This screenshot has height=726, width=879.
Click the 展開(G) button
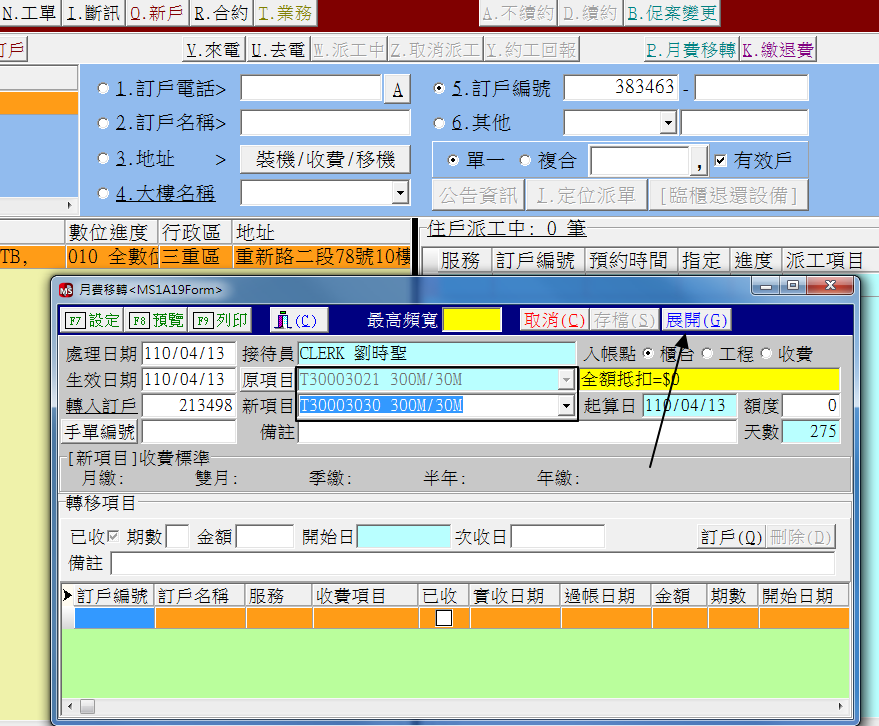696,320
